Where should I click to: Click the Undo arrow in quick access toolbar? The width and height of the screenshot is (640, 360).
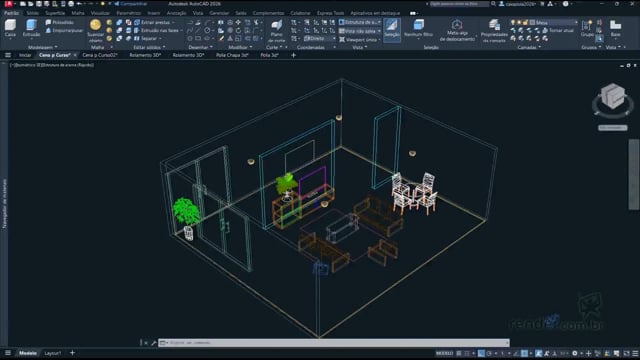(79, 4)
